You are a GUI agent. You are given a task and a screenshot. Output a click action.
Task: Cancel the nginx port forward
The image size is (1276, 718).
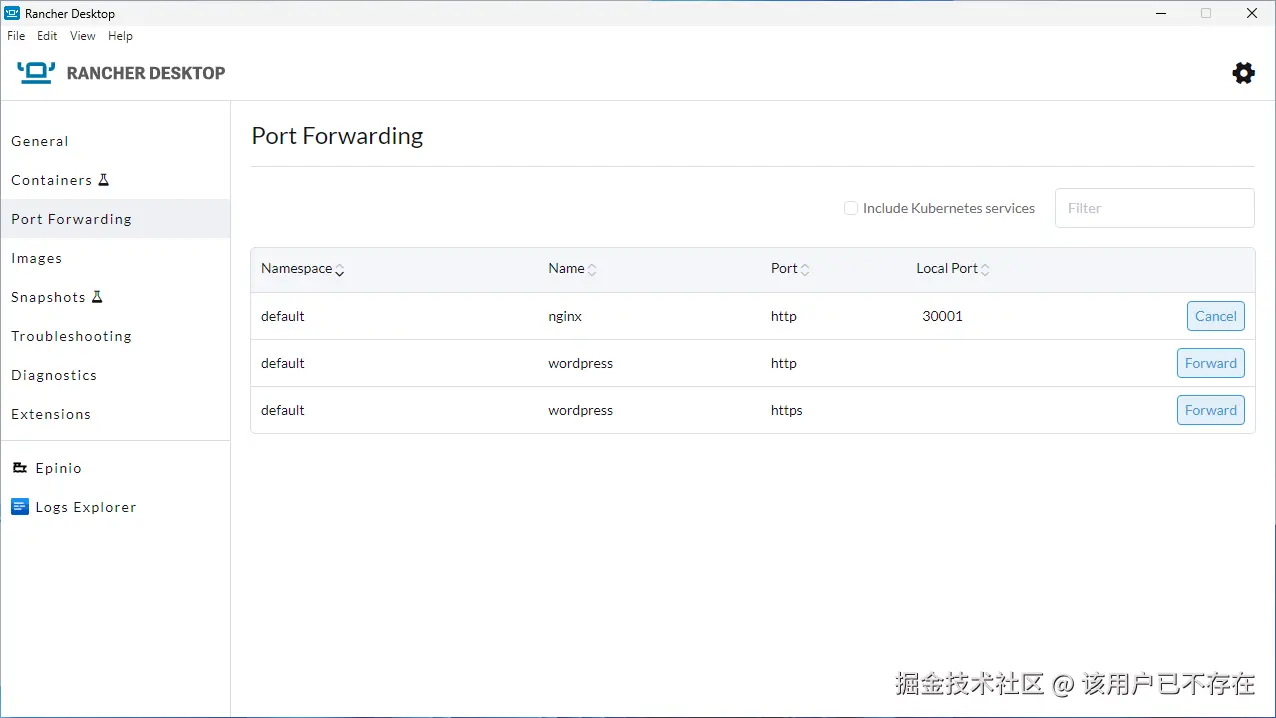[x=1216, y=316]
